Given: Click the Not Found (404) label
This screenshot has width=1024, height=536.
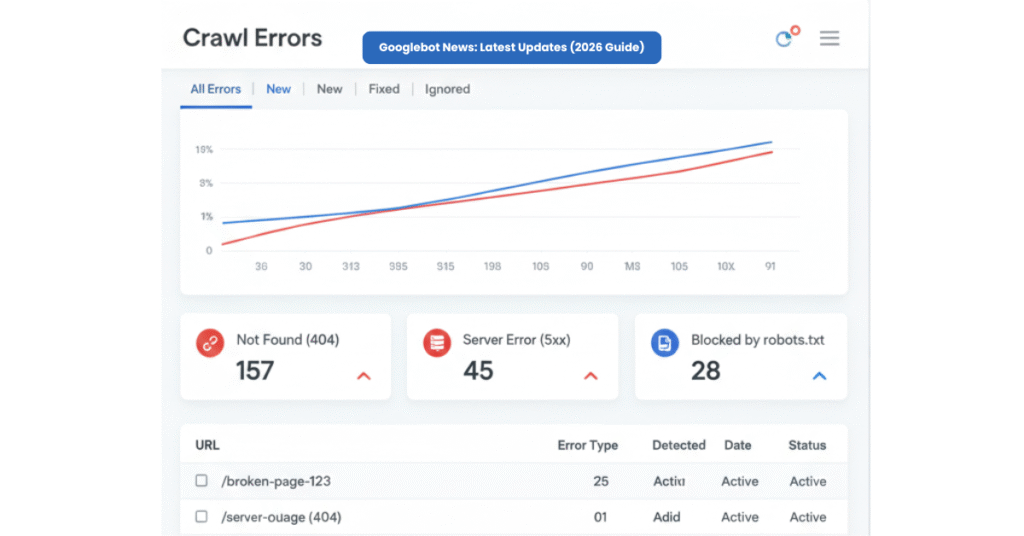Looking at the screenshot, I should 287,340.
